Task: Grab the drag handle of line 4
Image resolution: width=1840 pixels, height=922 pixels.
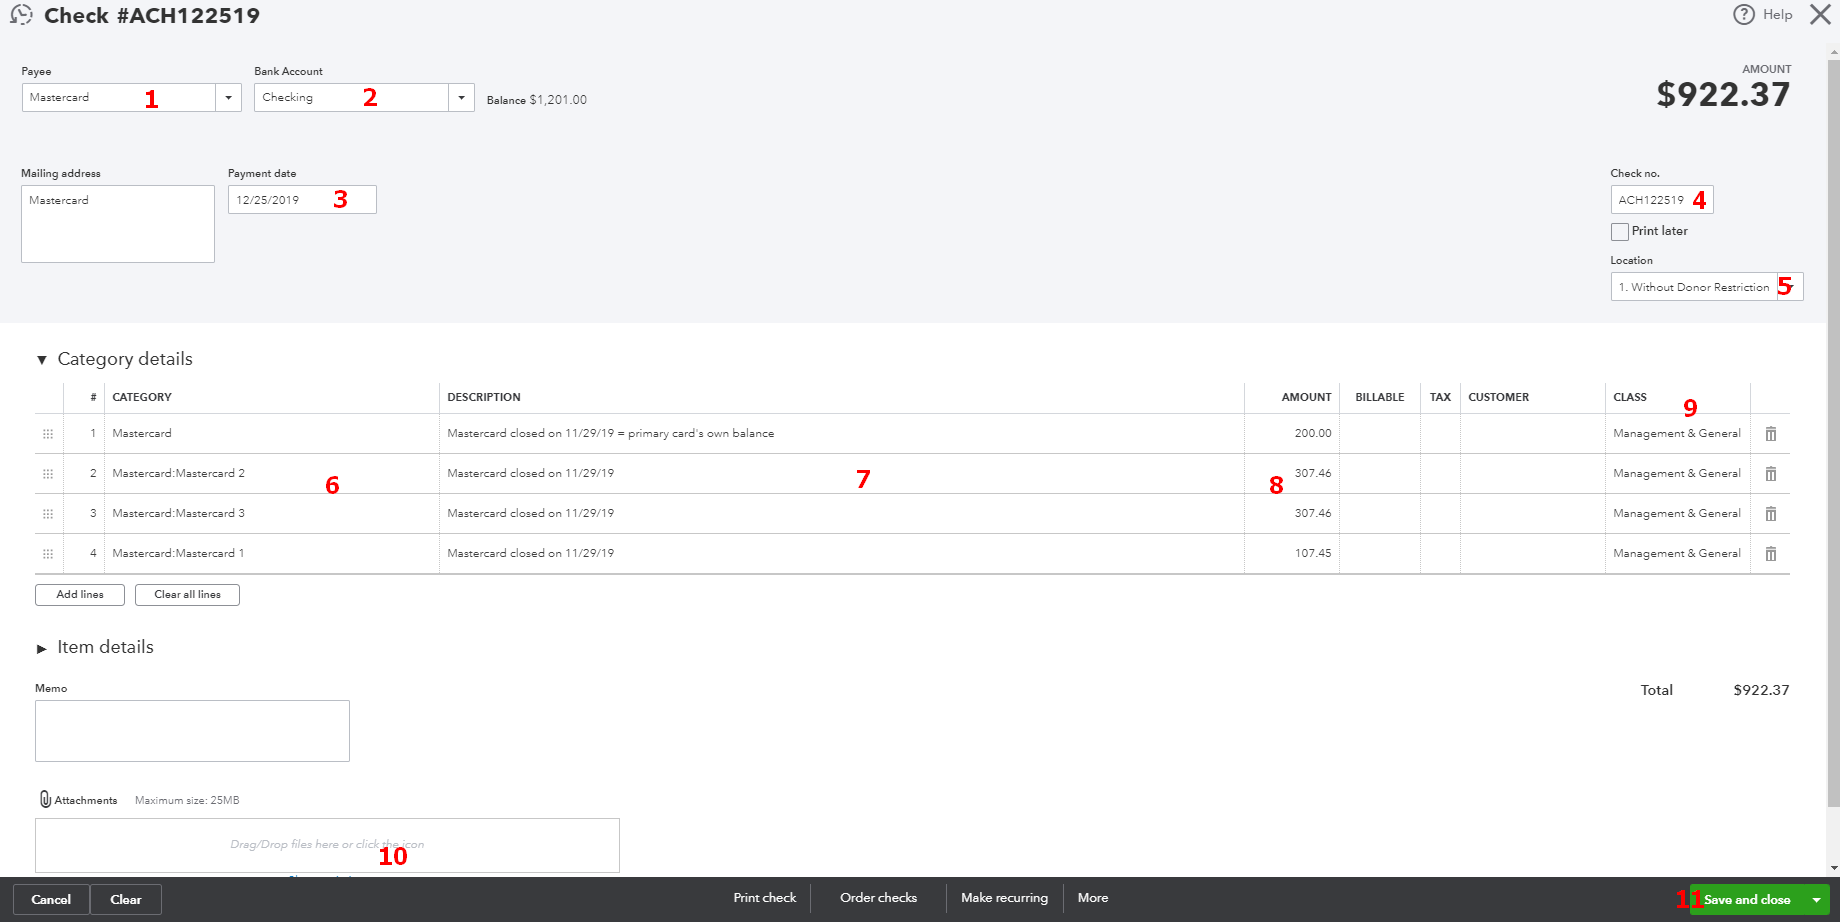Action: pyautogui.click(x=48, y=554)
